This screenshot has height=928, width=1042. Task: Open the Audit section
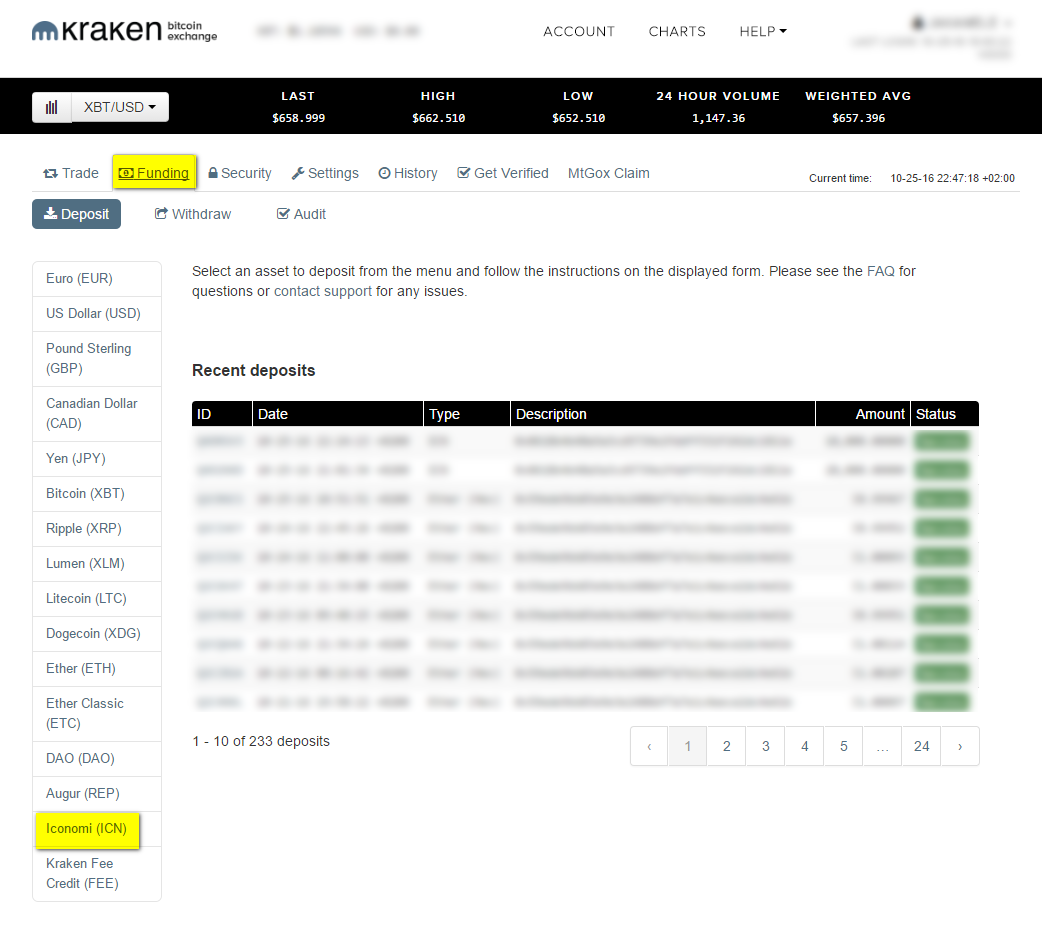301,214
